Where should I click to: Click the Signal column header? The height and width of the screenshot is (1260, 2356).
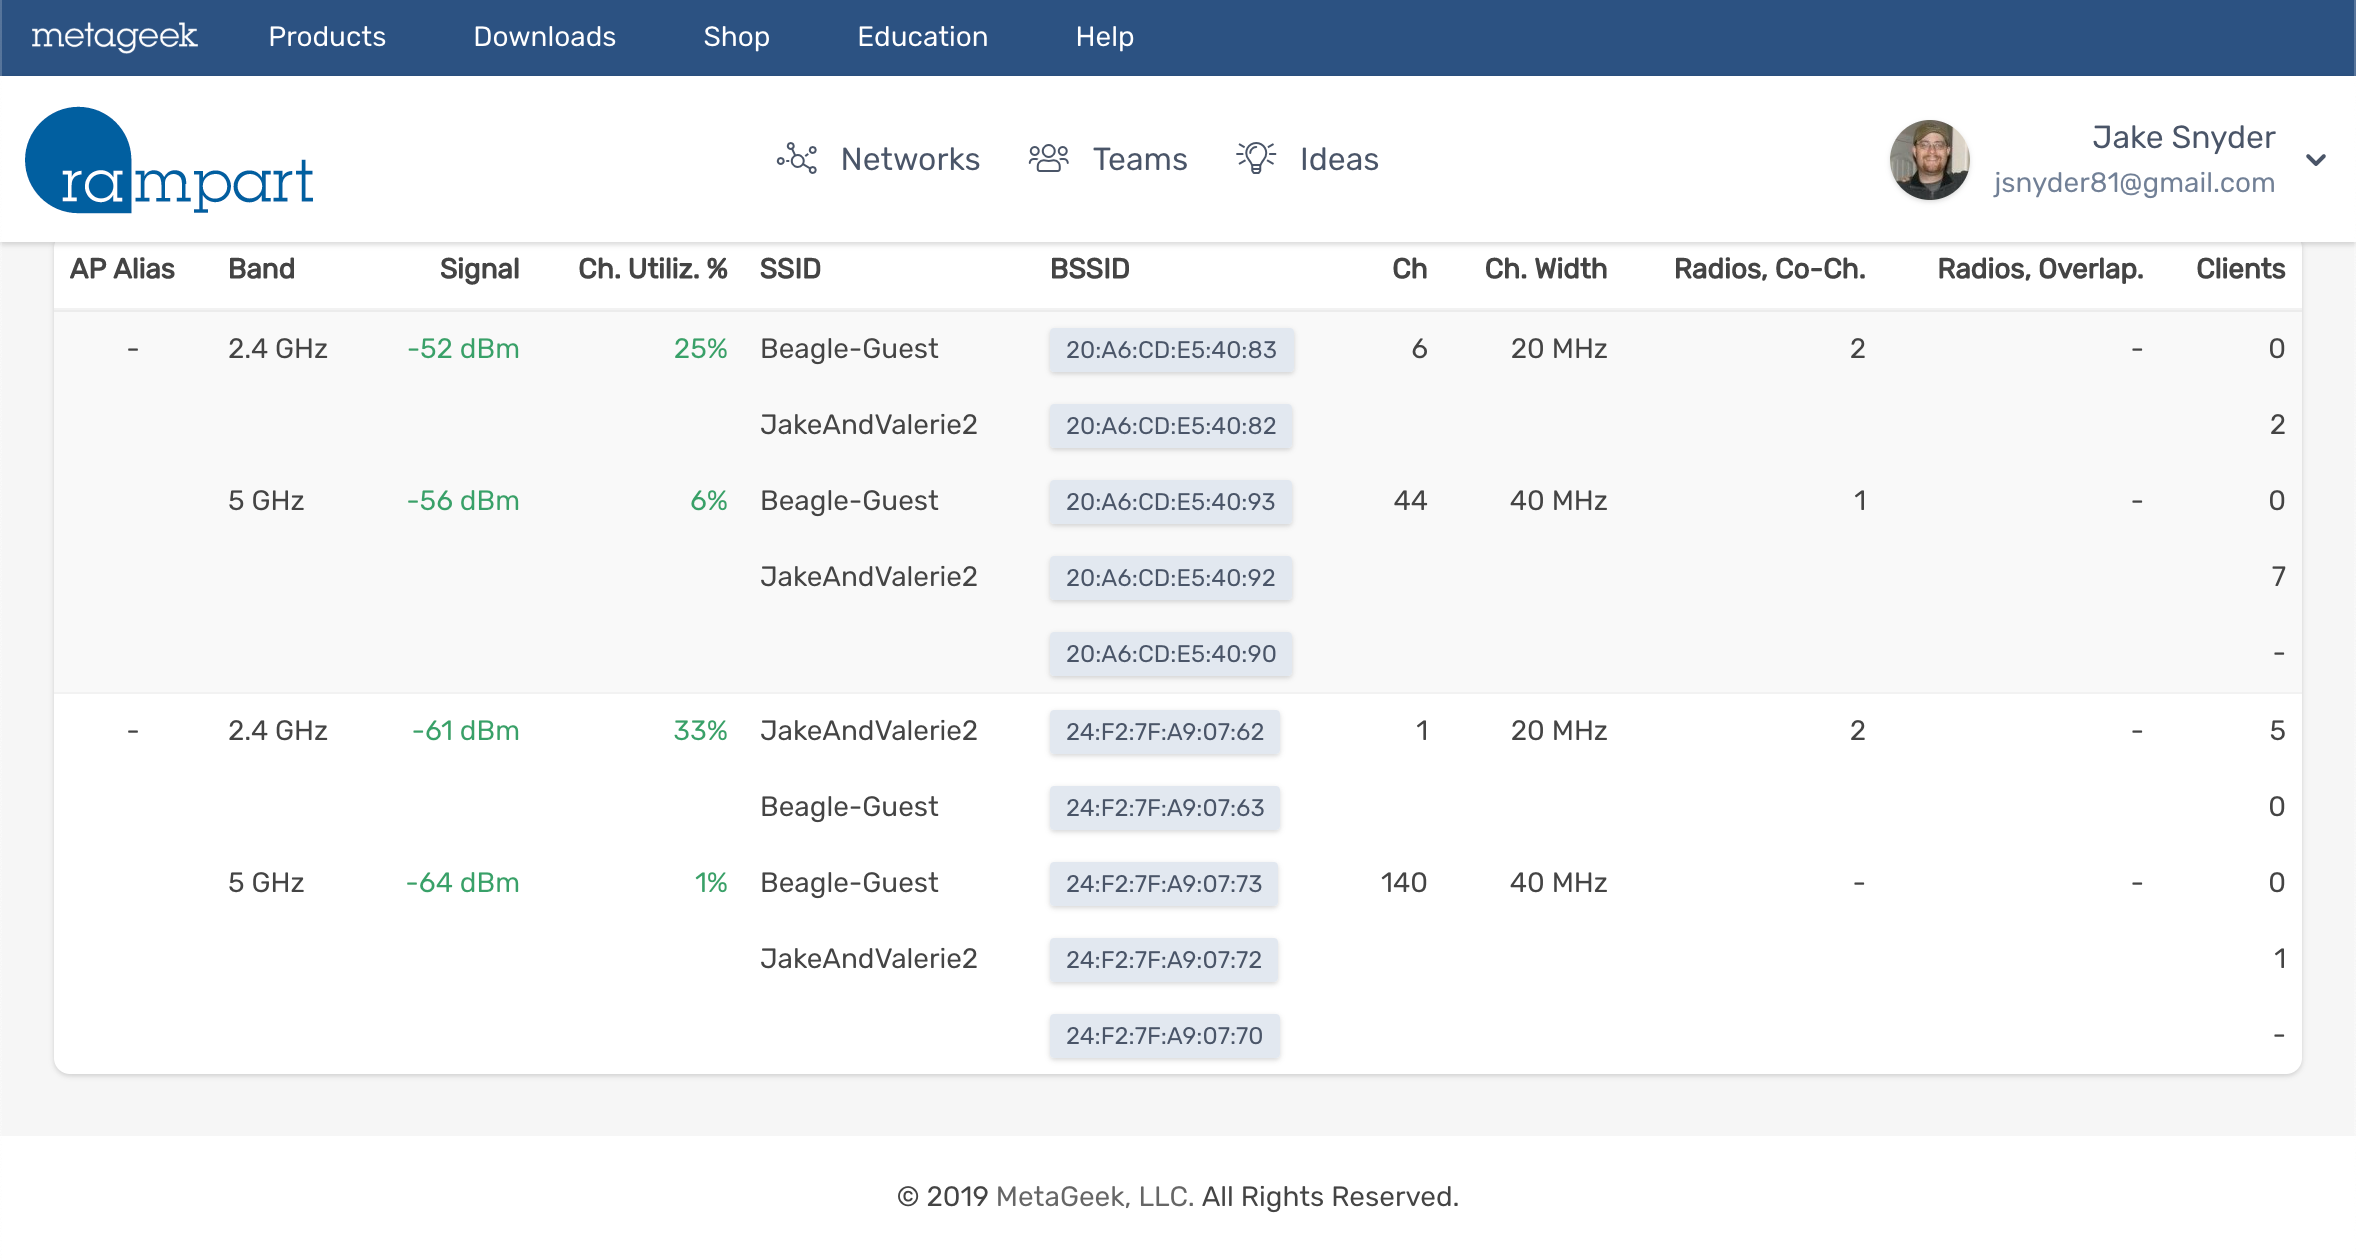(x=479, y=269)
